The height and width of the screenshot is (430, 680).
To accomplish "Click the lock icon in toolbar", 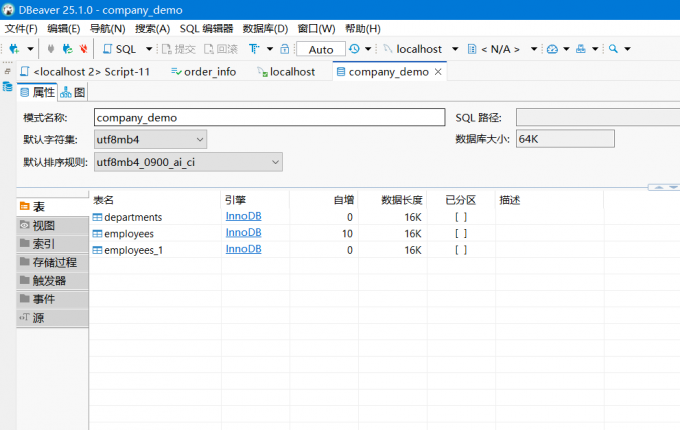I will 285,48.
